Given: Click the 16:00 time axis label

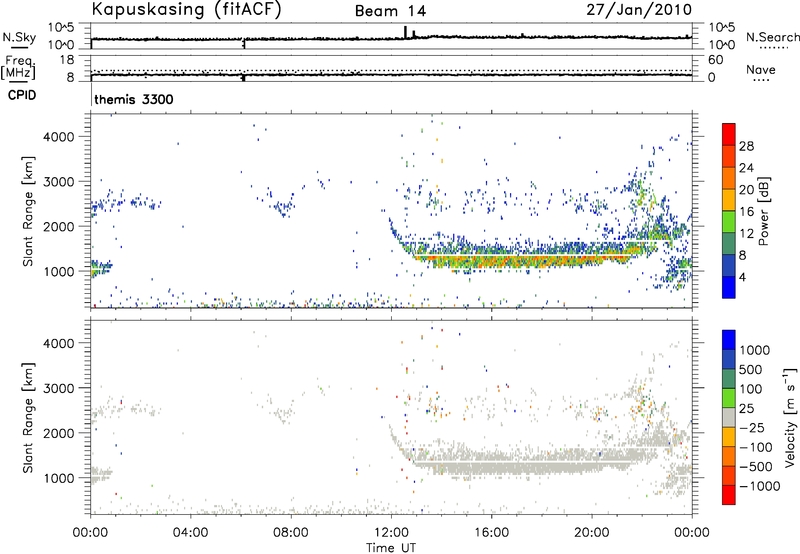Looking at the screenshot, I should [x=491, y=533].
